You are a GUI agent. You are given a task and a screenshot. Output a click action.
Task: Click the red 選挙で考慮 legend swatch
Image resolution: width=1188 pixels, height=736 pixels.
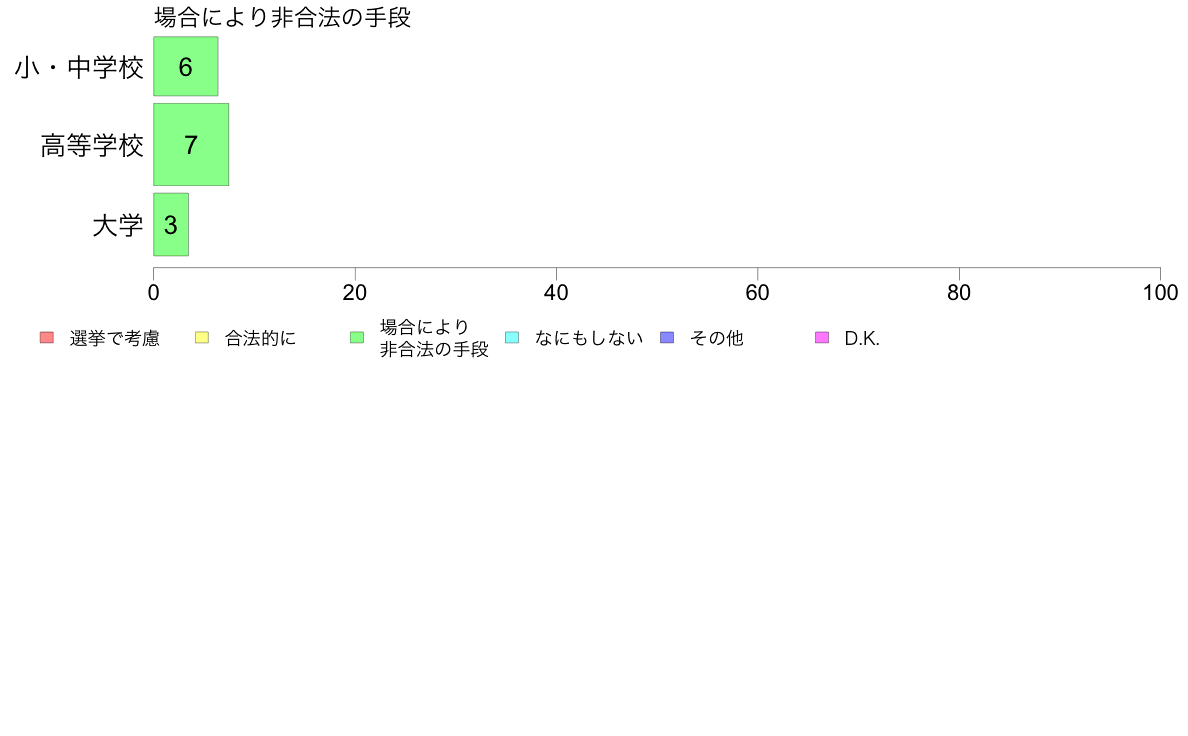[47, 338]
